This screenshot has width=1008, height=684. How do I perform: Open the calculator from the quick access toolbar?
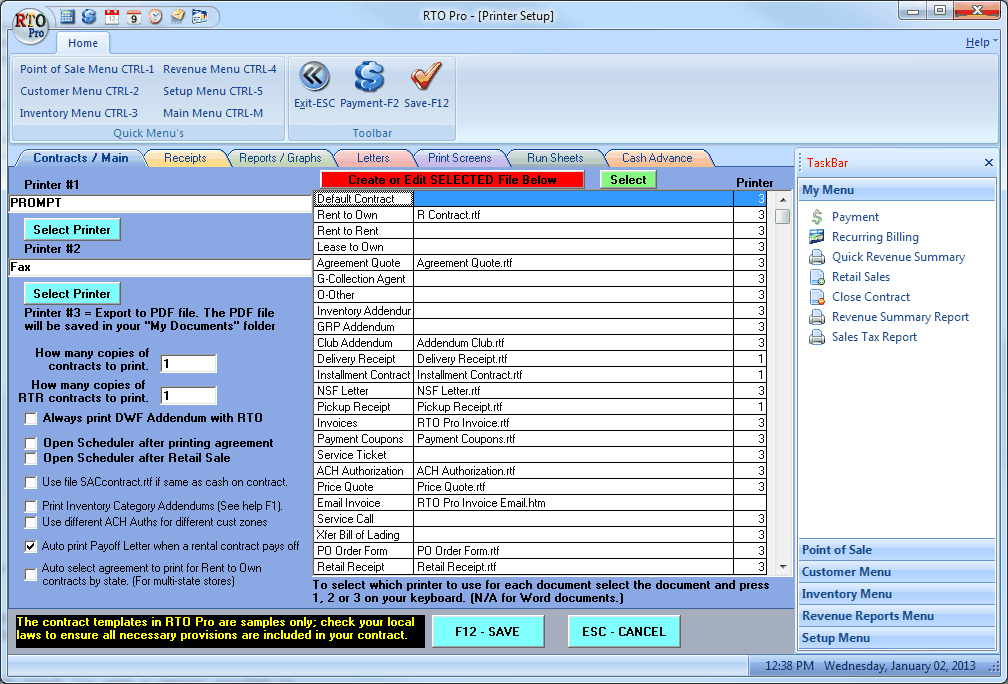67,16
